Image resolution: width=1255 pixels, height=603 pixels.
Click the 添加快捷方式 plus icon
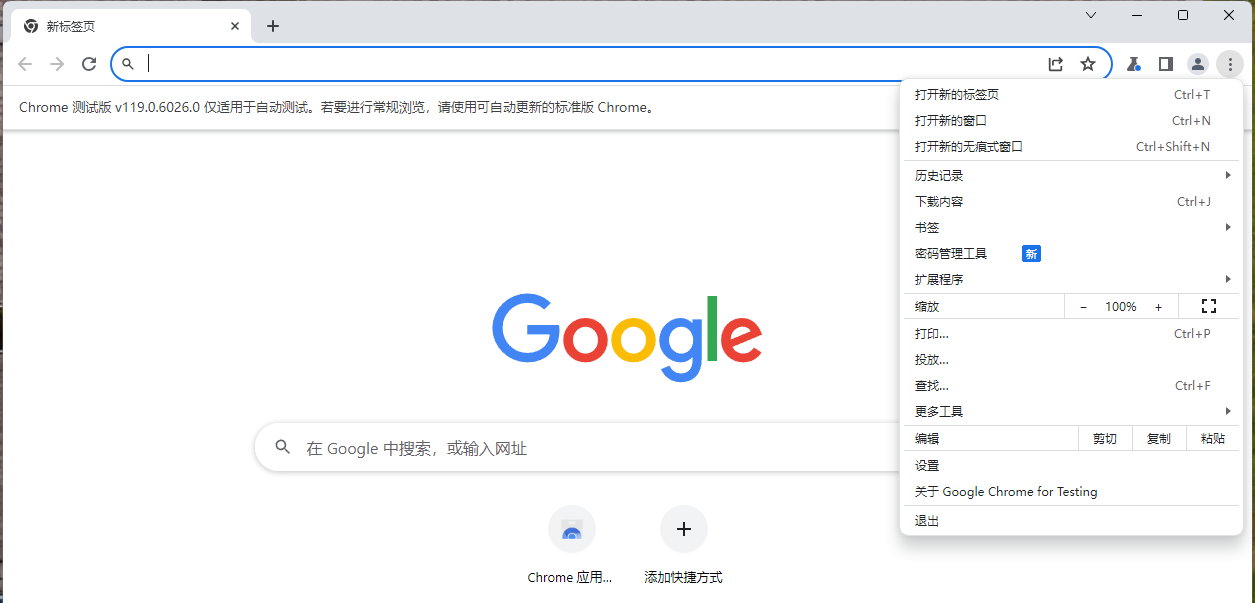point(684,529)
